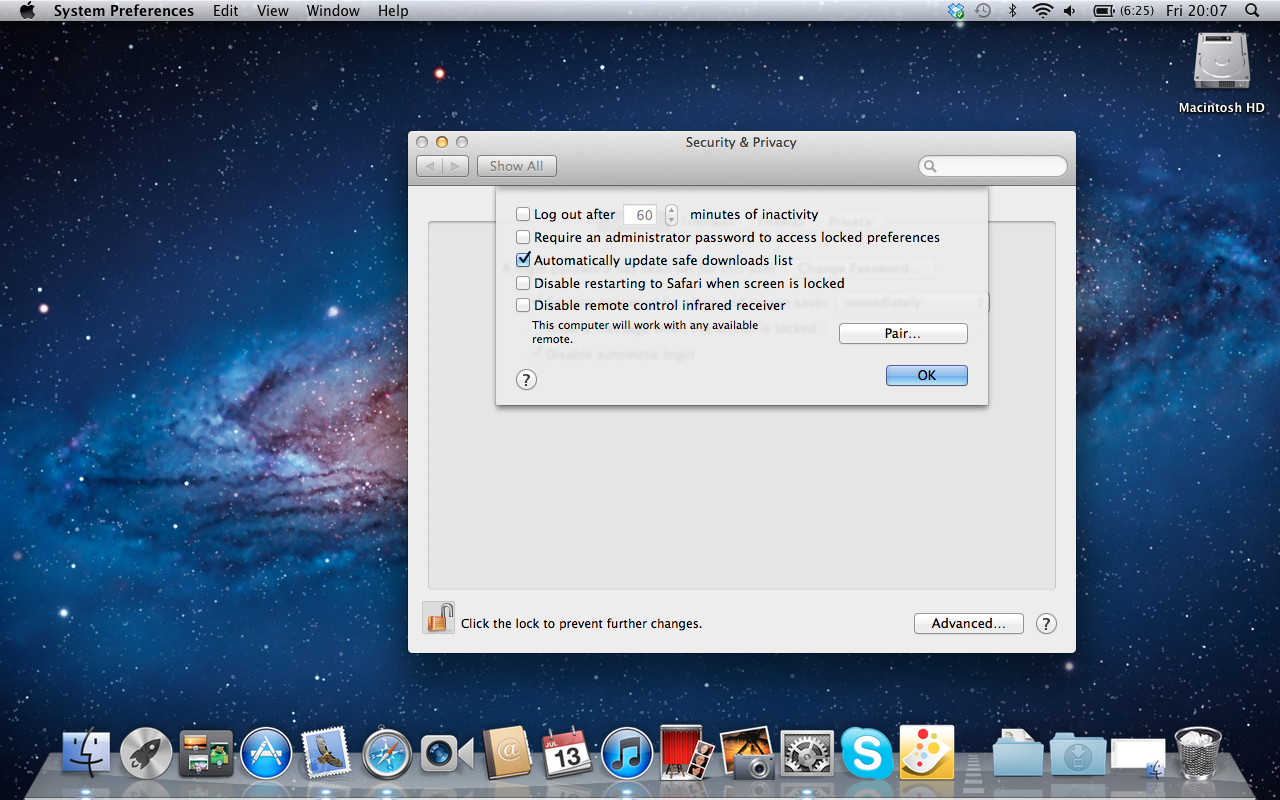Open Mail from the Dock
1280x800 pixels.
click(326, 752)
